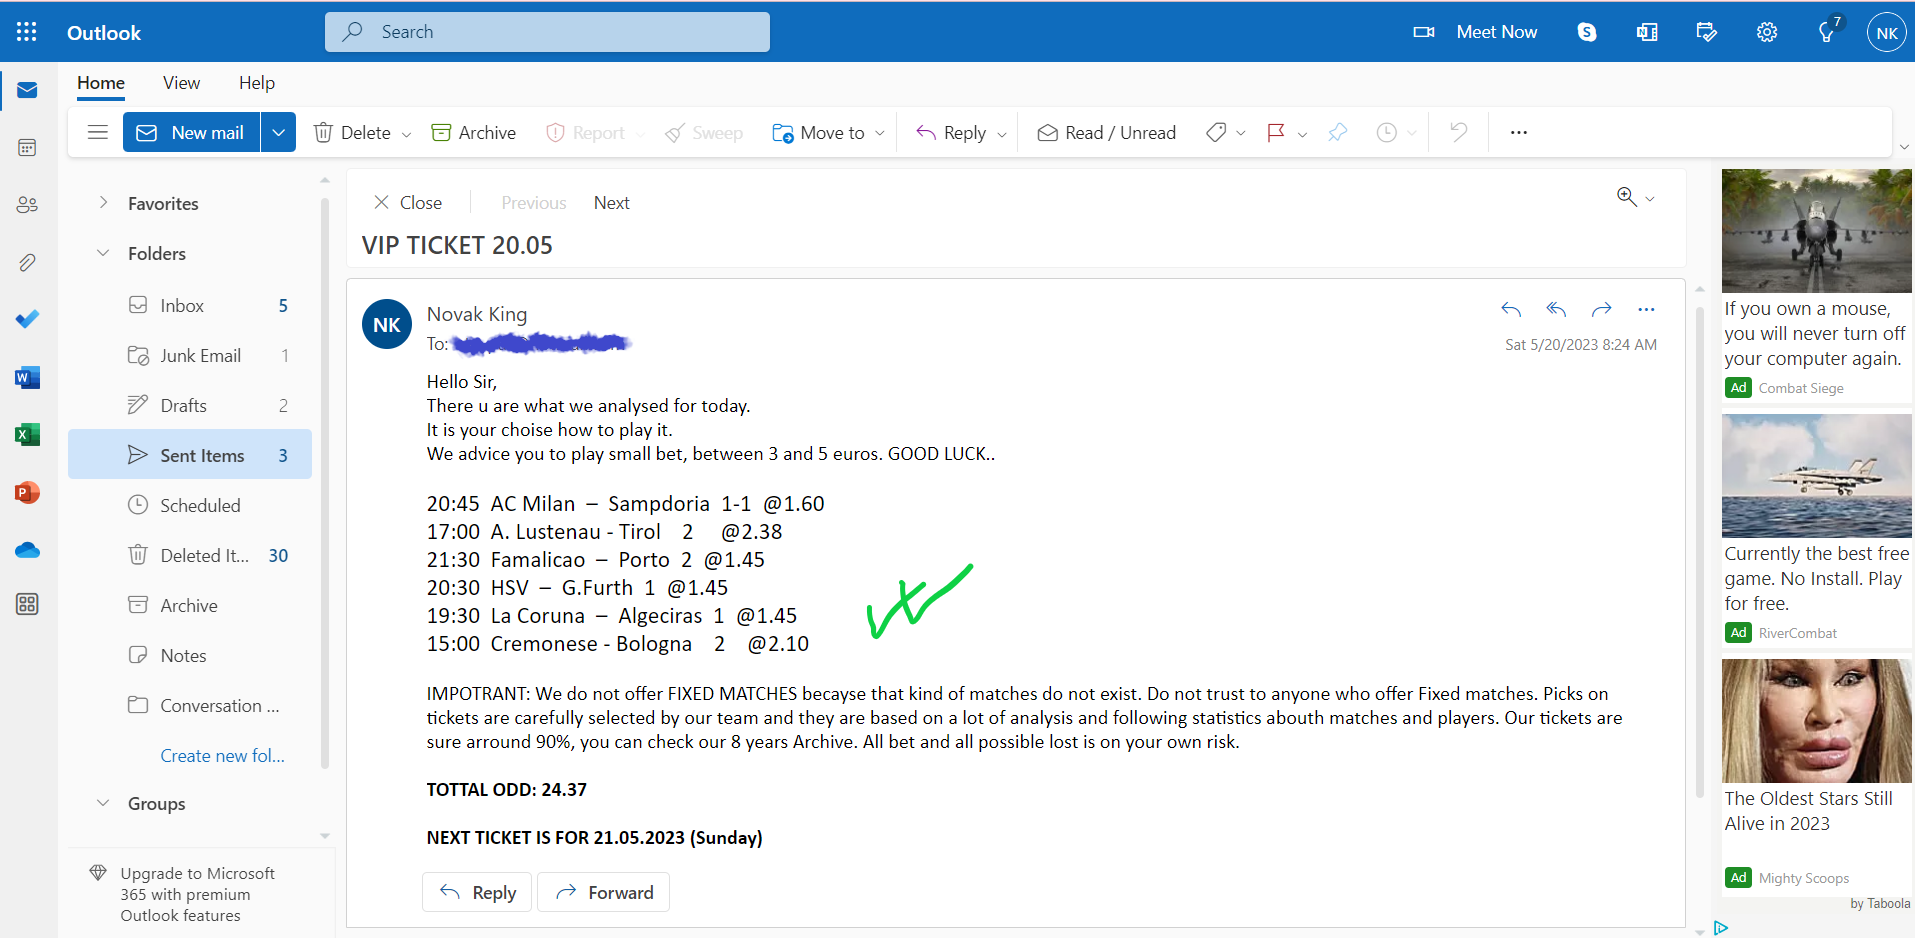Switch to the View tab

[181, 83]
